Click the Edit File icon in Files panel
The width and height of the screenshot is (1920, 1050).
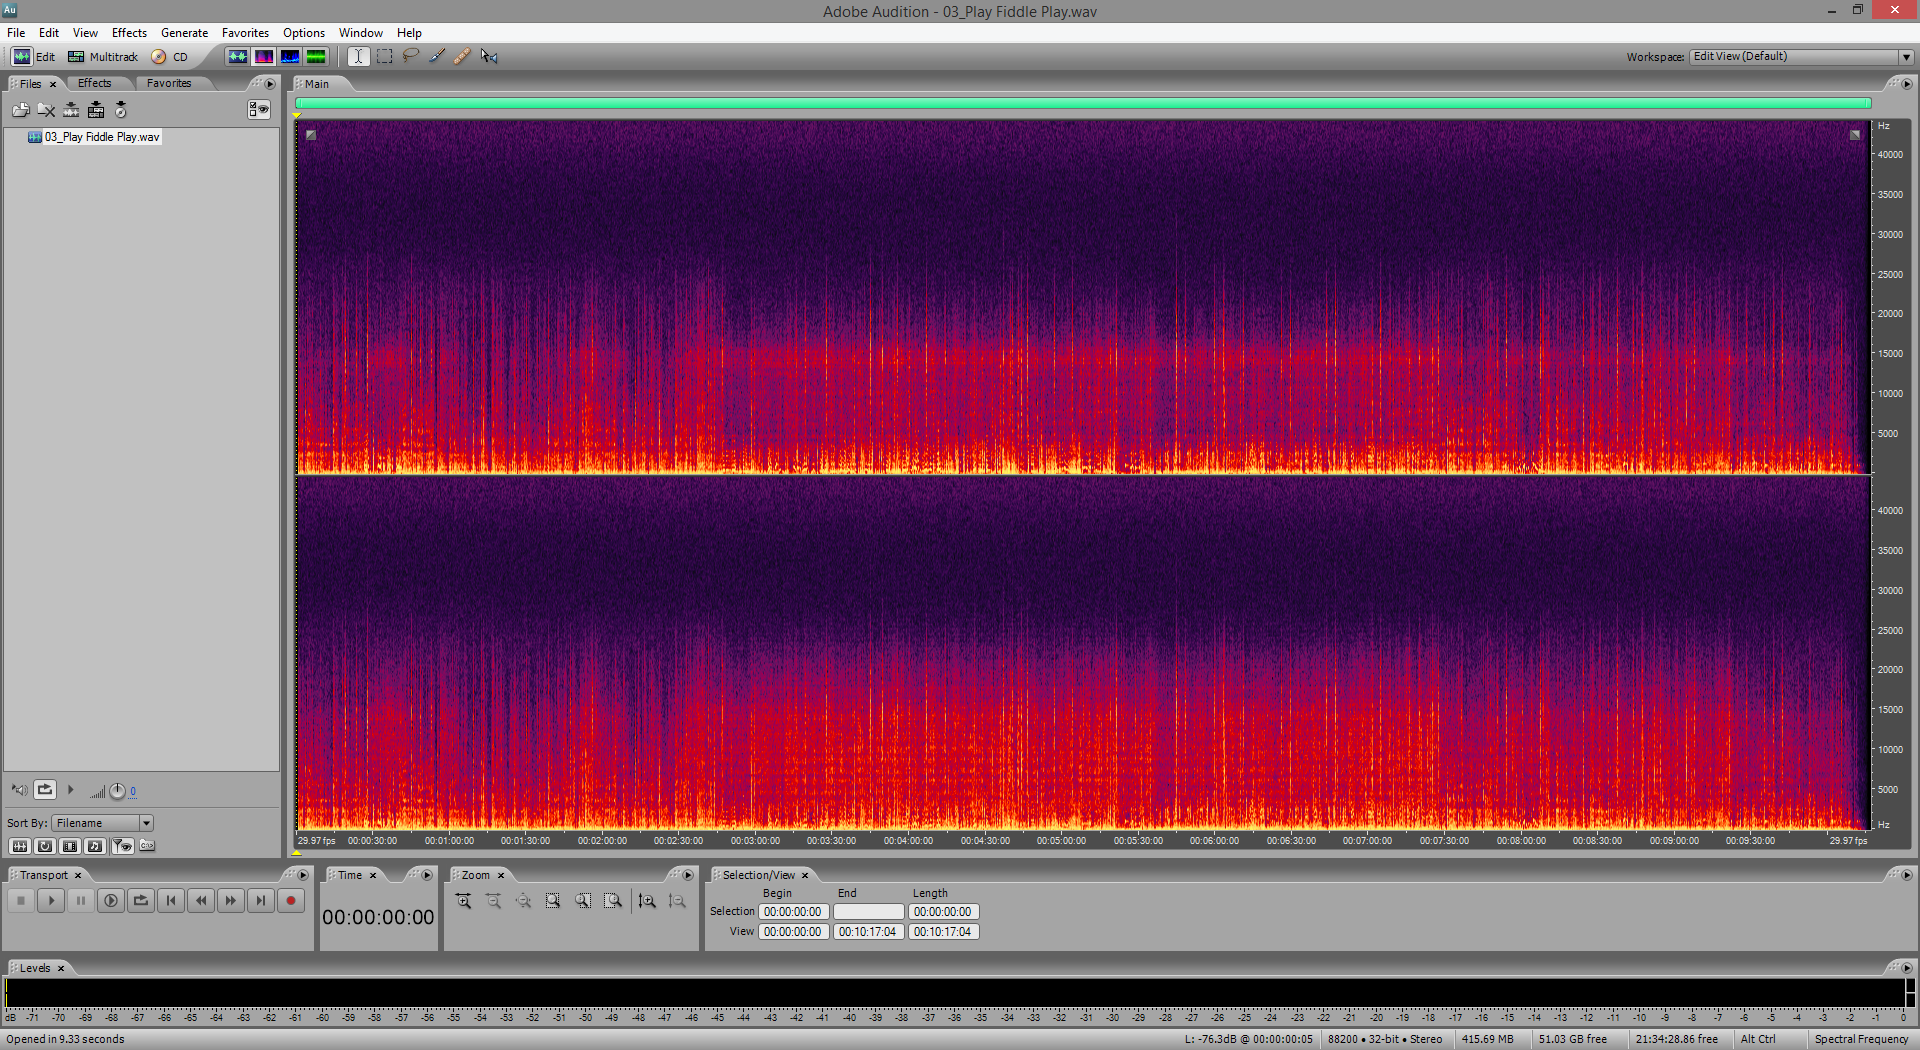71,110
